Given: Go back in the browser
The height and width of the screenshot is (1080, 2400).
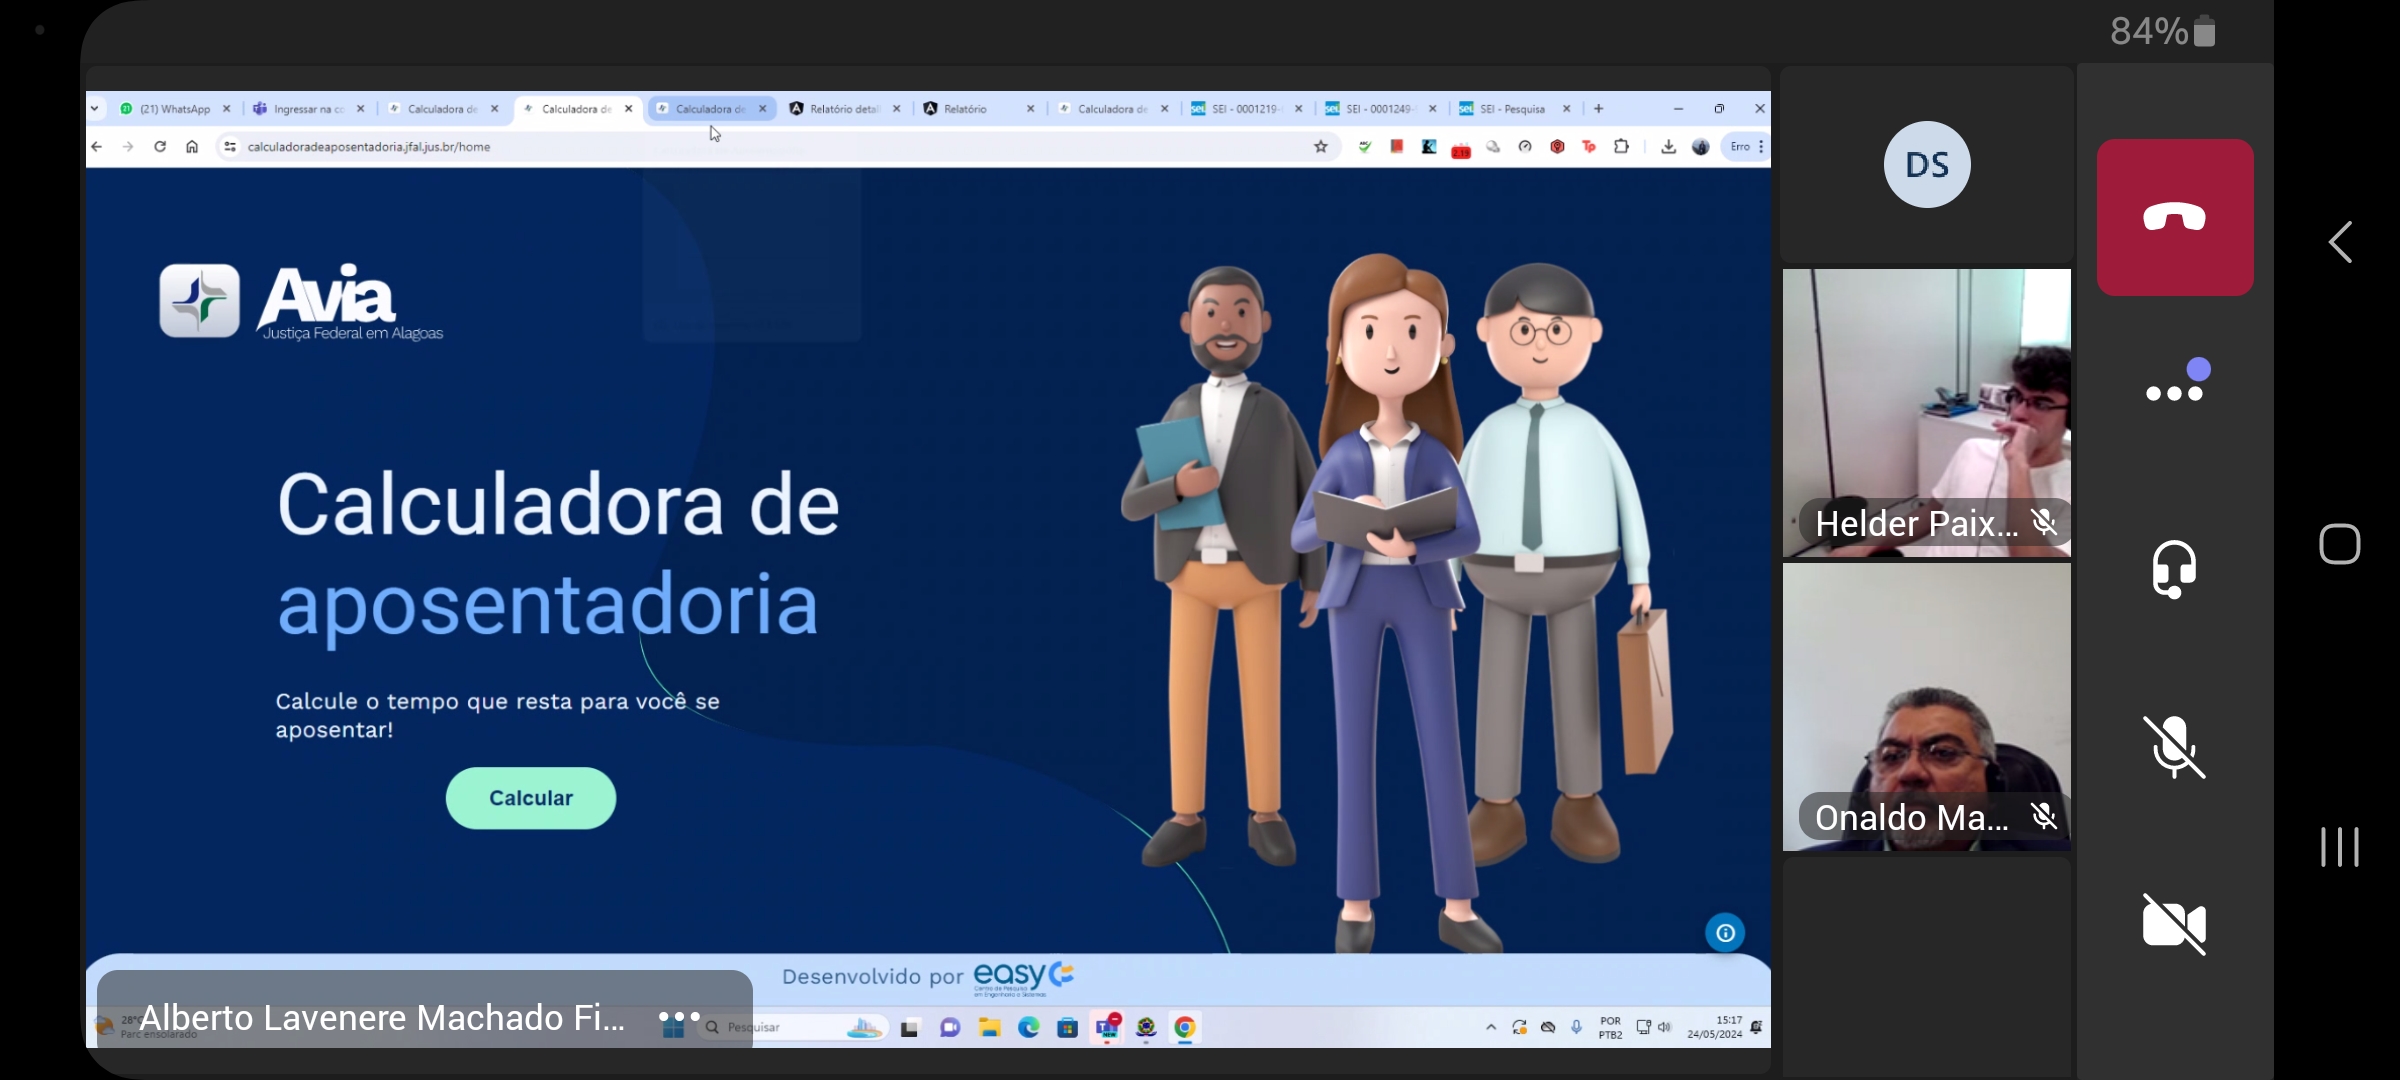Looking at the screenshot, I should coord(97,147).
